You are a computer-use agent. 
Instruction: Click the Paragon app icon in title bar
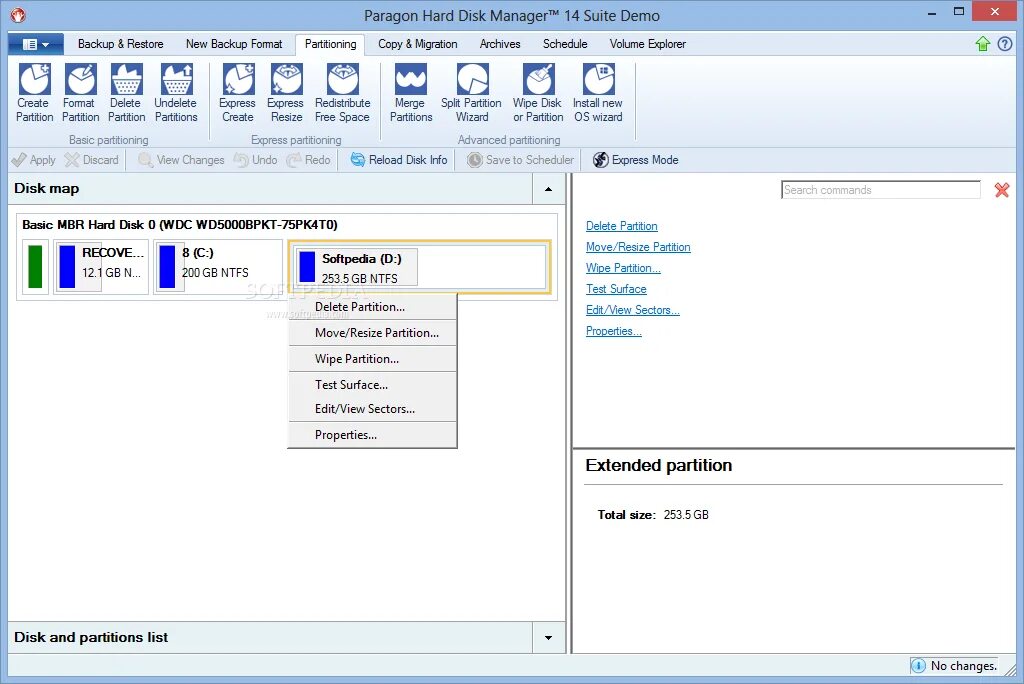tap(18, 14)
